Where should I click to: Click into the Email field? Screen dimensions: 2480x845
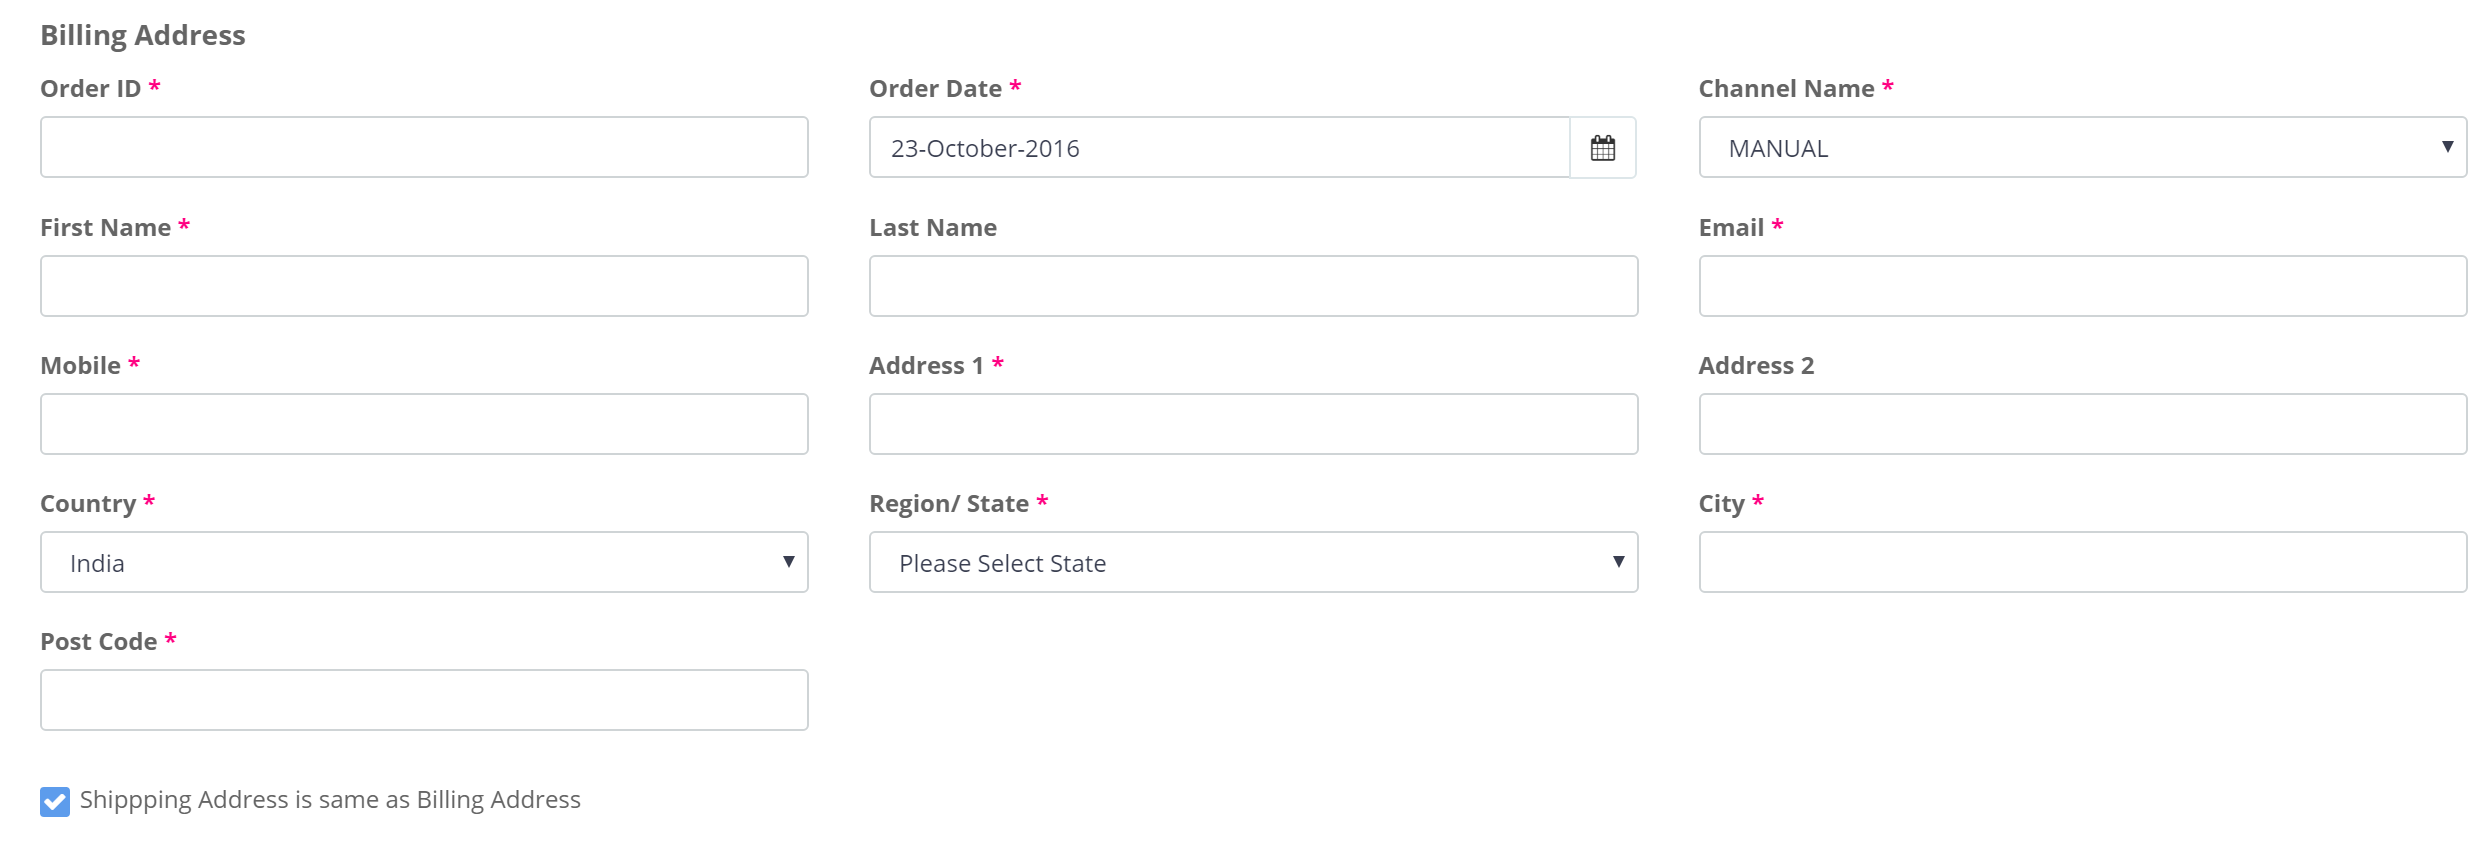(x=2083, y=286)
